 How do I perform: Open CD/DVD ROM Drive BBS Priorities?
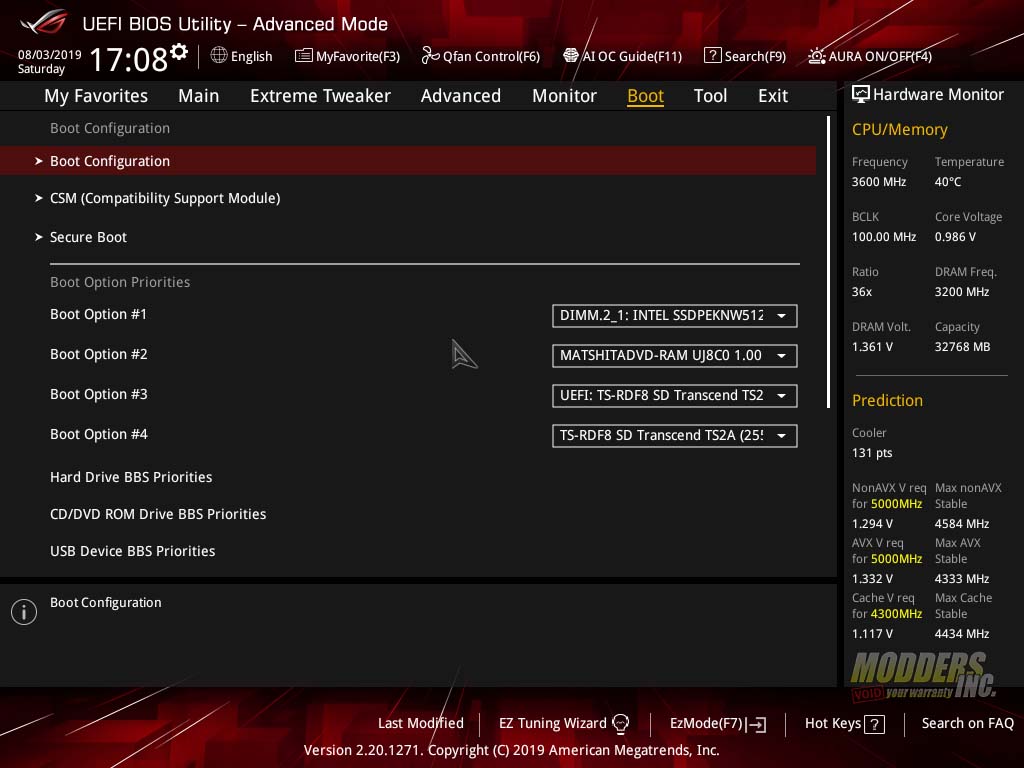[x=158, y=515]
